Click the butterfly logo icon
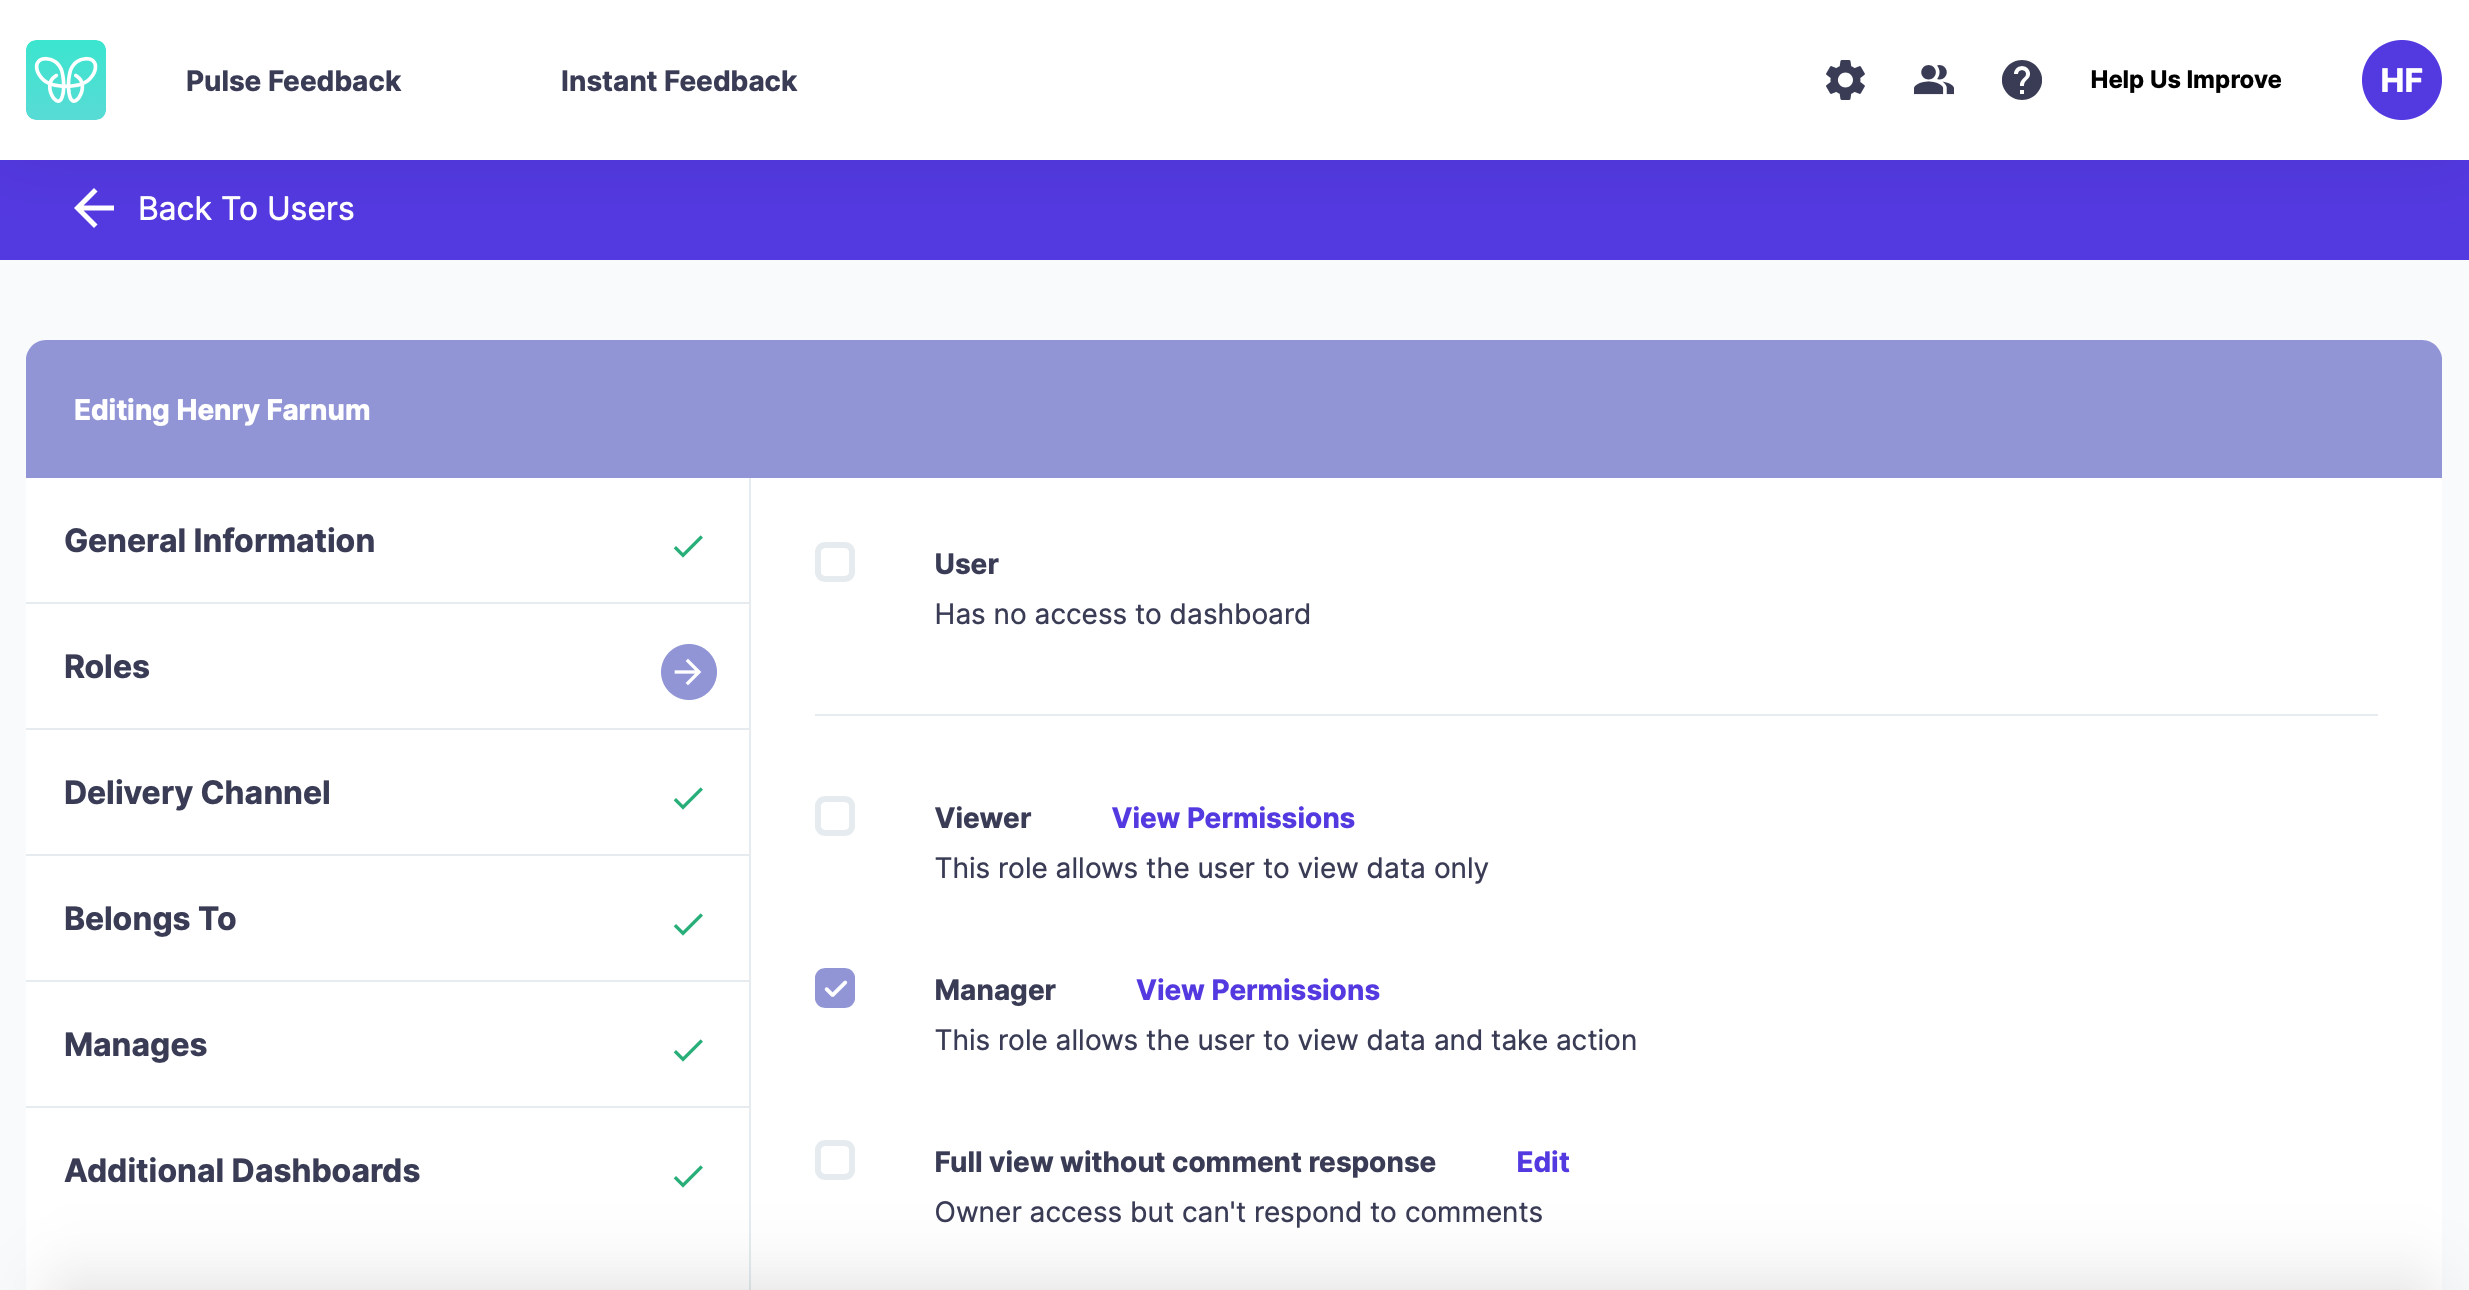Viewport: 2469px width, 1290px height. coord(66,80)
